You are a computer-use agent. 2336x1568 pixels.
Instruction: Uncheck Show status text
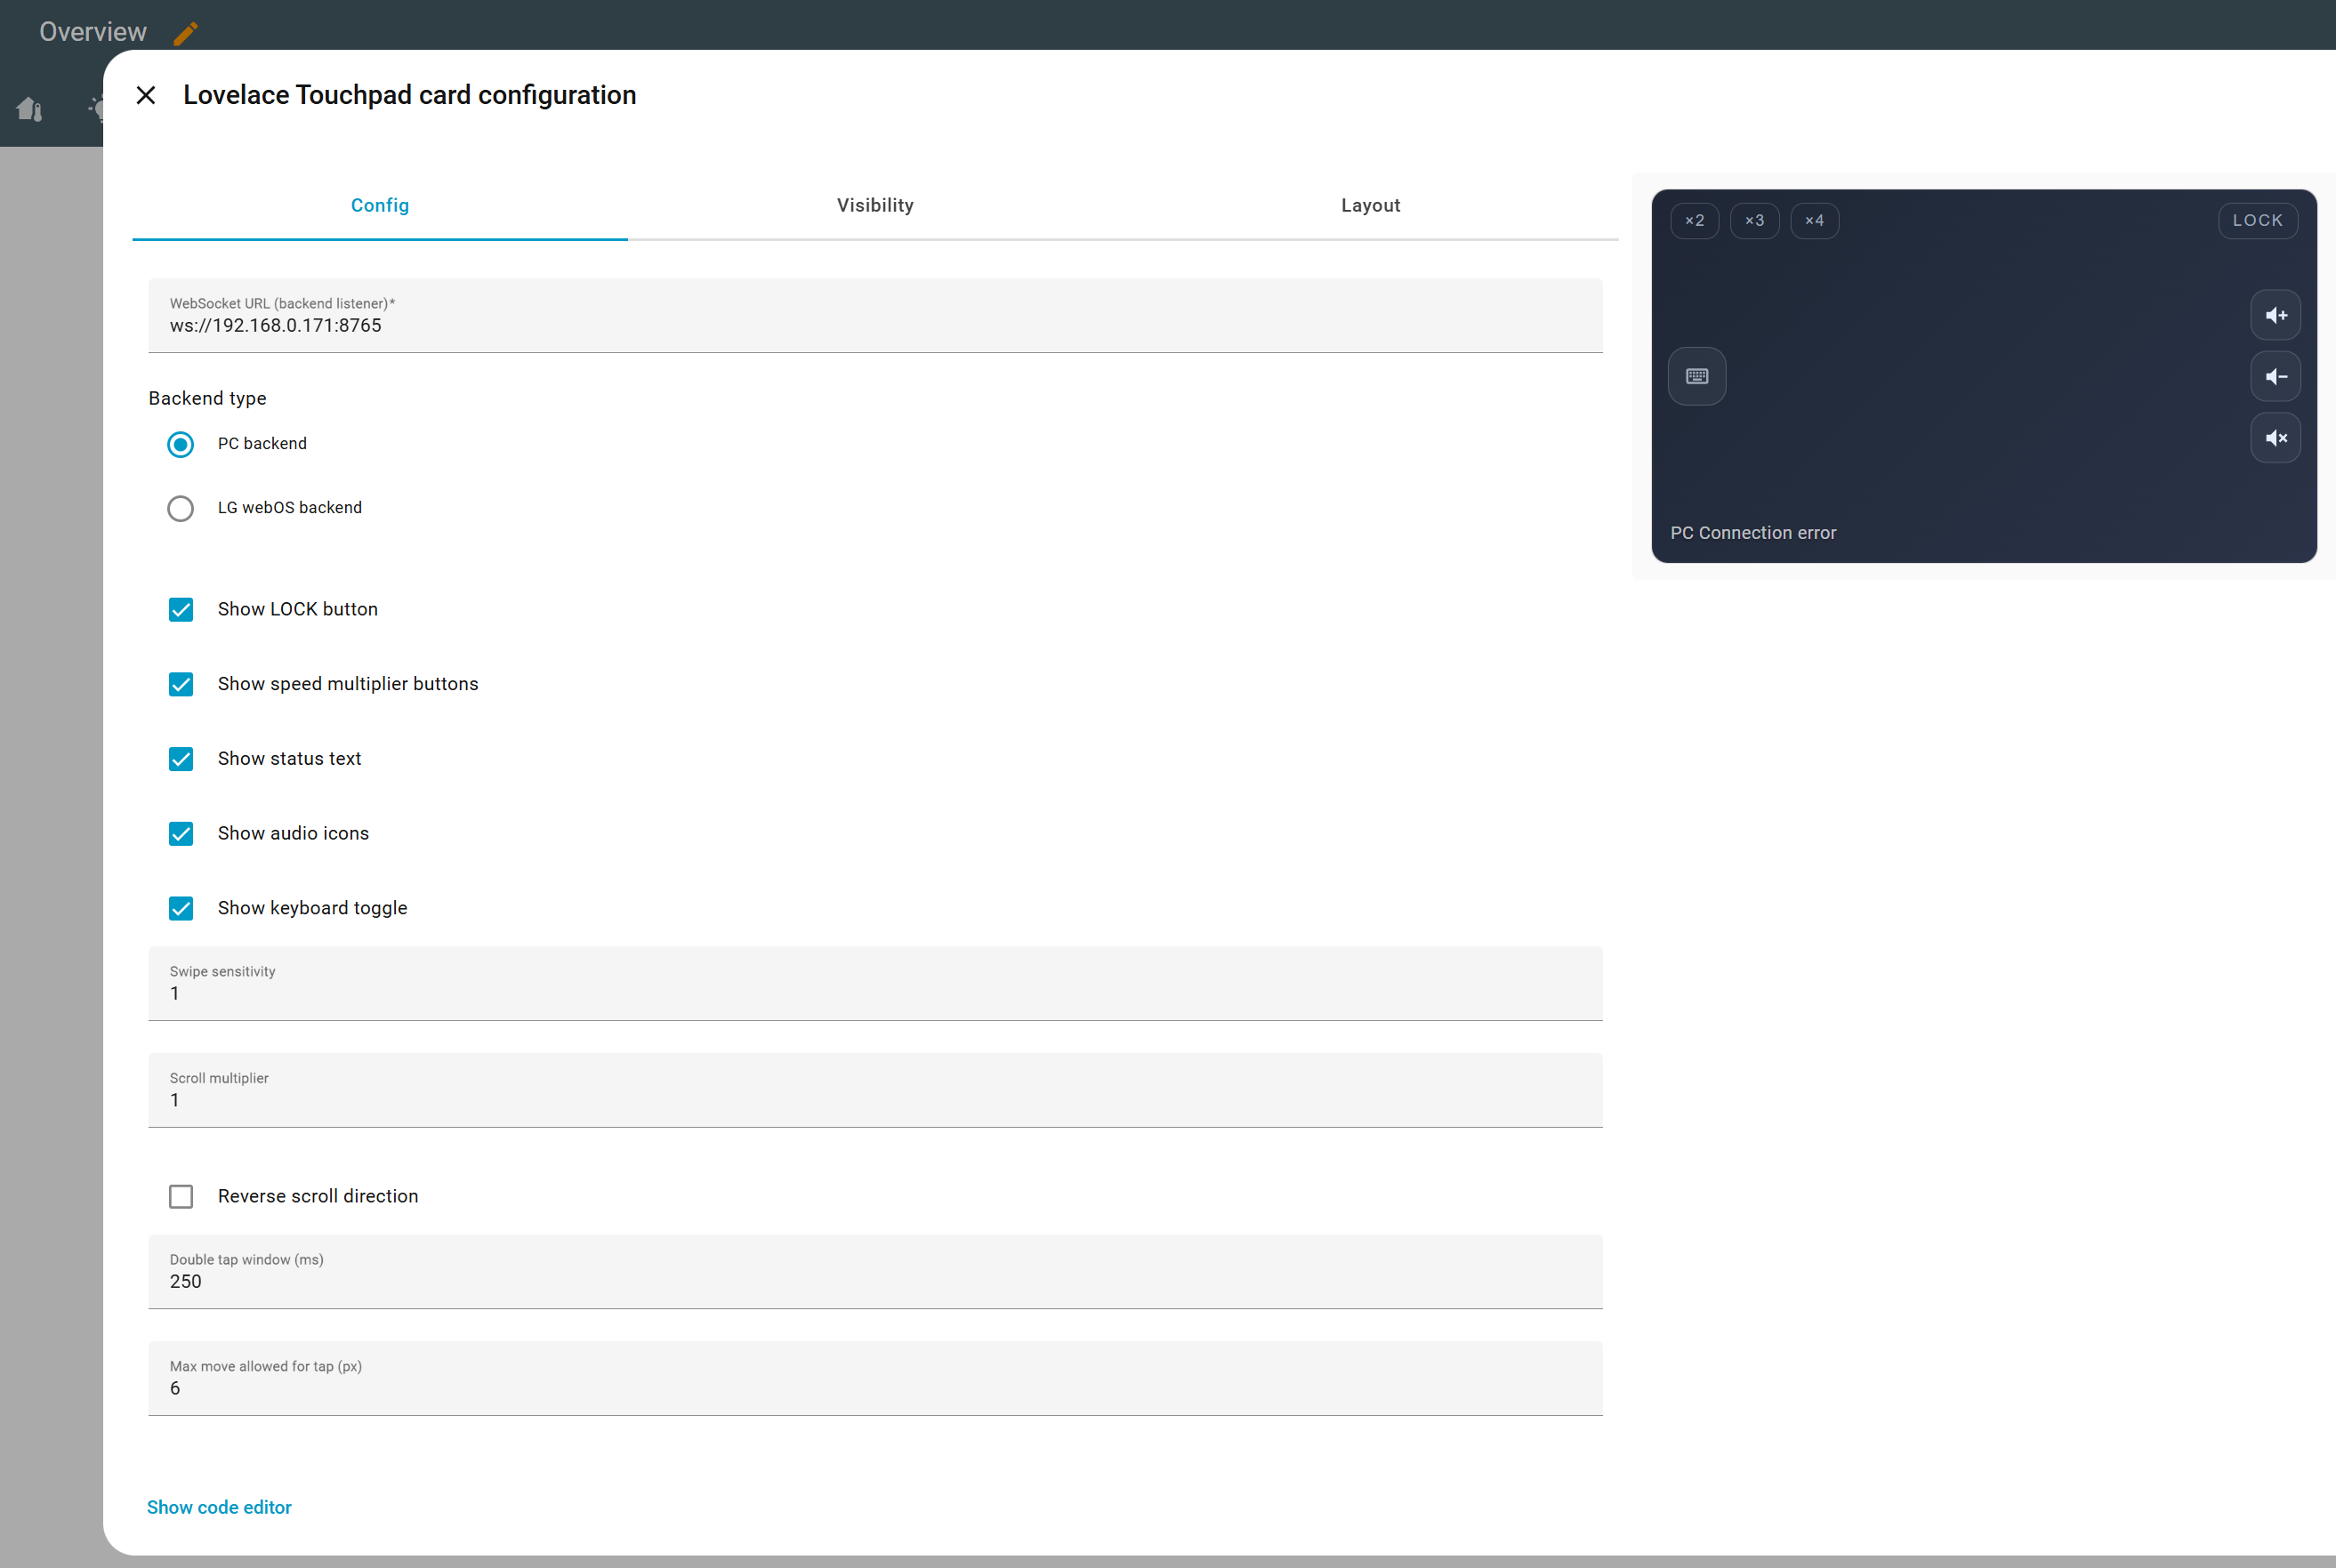[x=181, y=759]
